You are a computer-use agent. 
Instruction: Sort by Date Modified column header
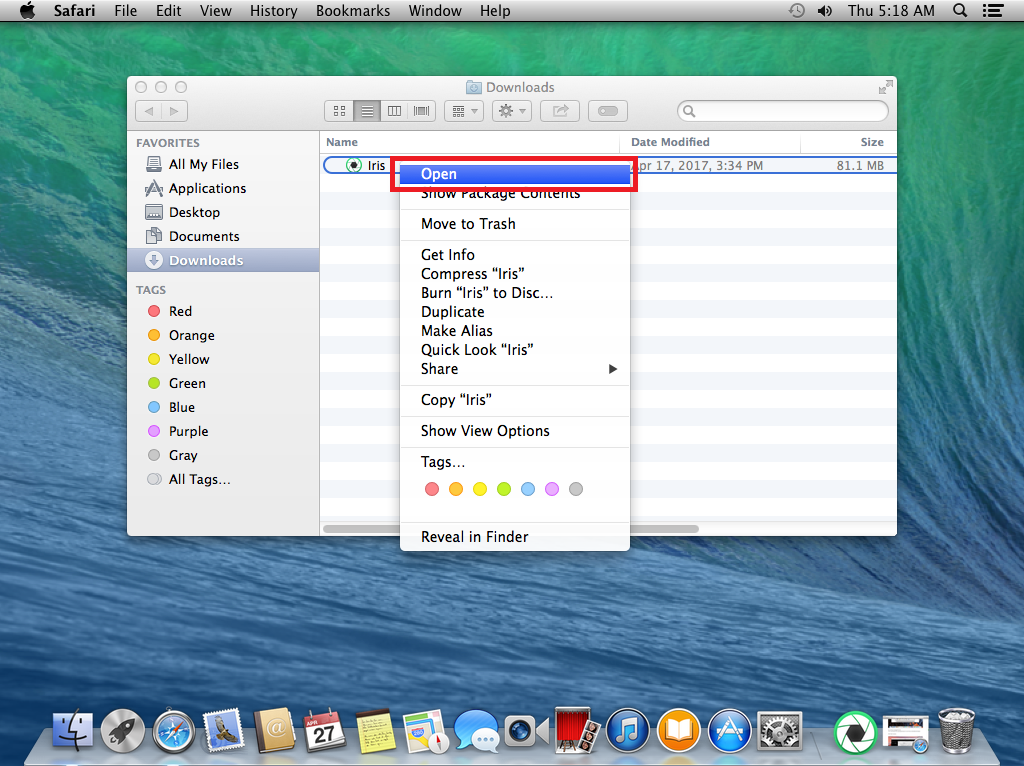pyautogui.click(x=710, y=142)
